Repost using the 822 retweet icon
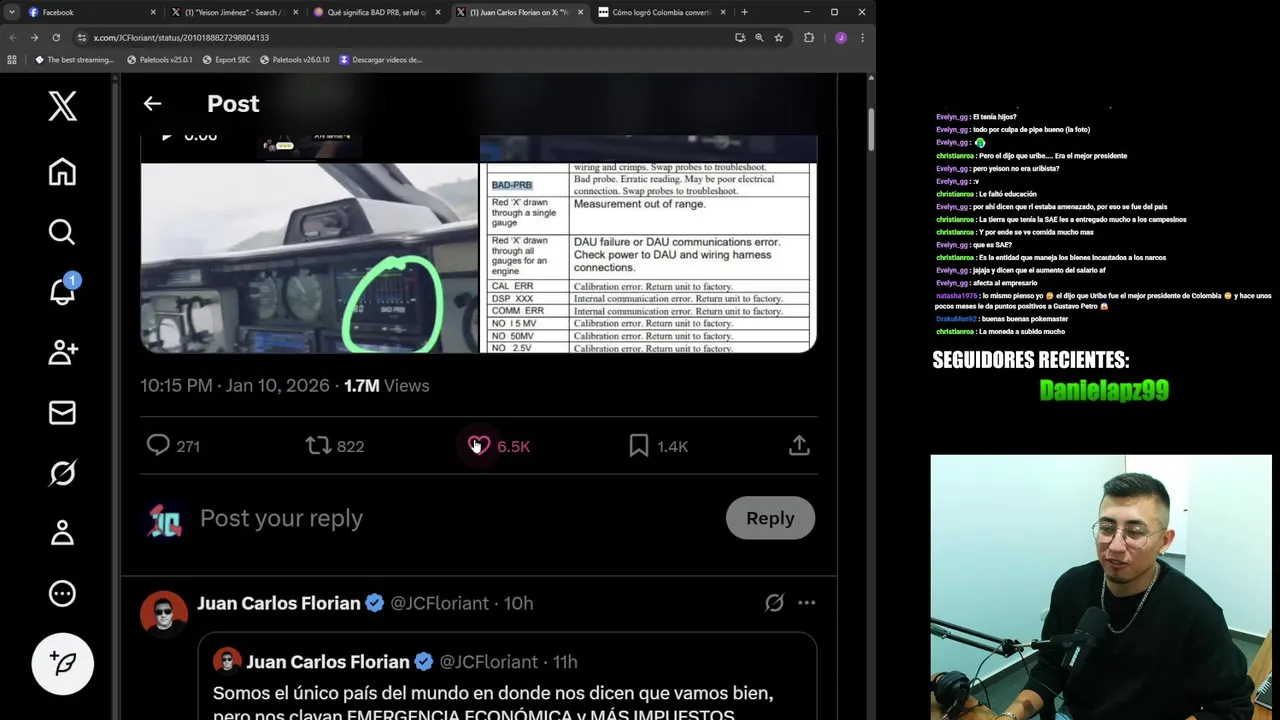 (x=319, y=446)
